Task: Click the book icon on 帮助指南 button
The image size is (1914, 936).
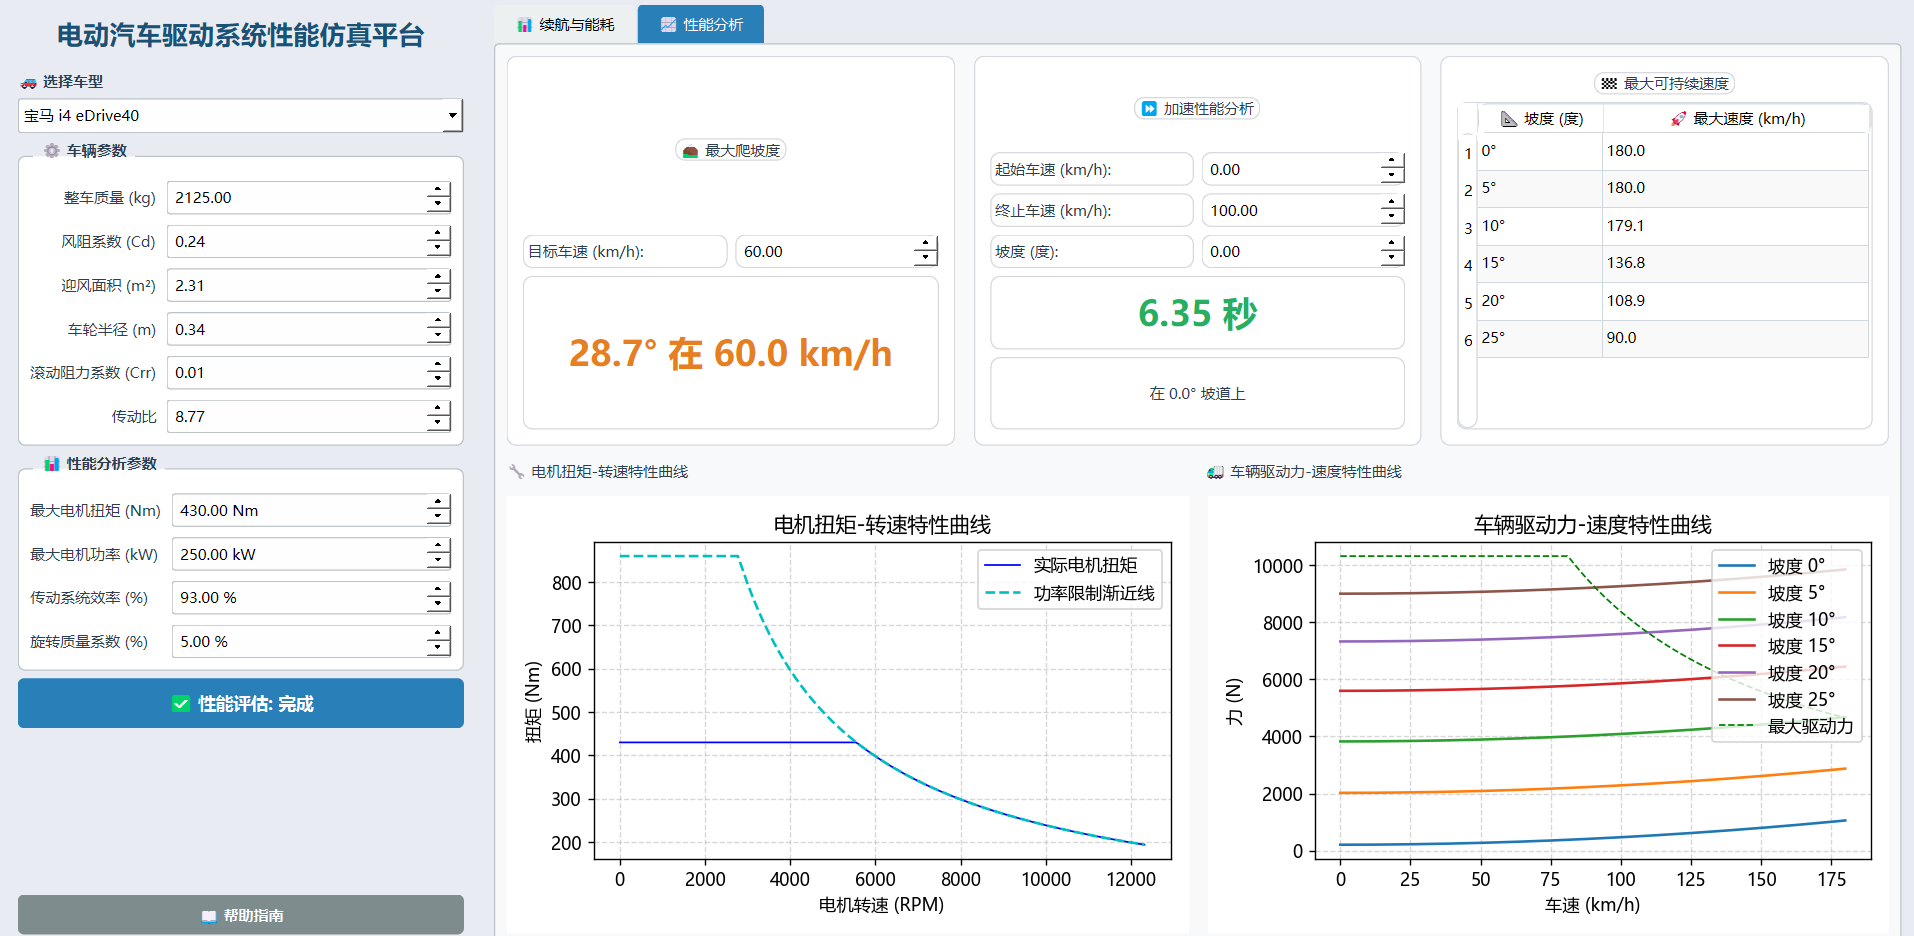Action: 209,916
